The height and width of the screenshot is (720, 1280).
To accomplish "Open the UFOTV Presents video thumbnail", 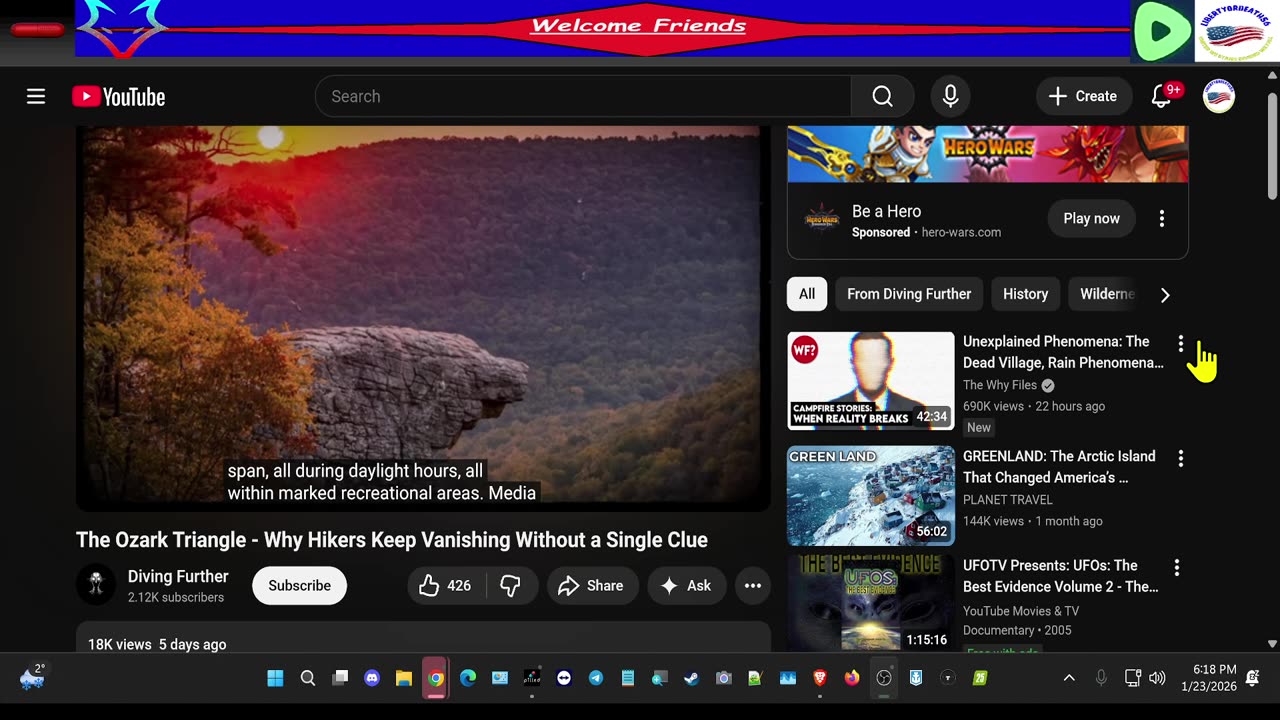I will pos(871,603).
